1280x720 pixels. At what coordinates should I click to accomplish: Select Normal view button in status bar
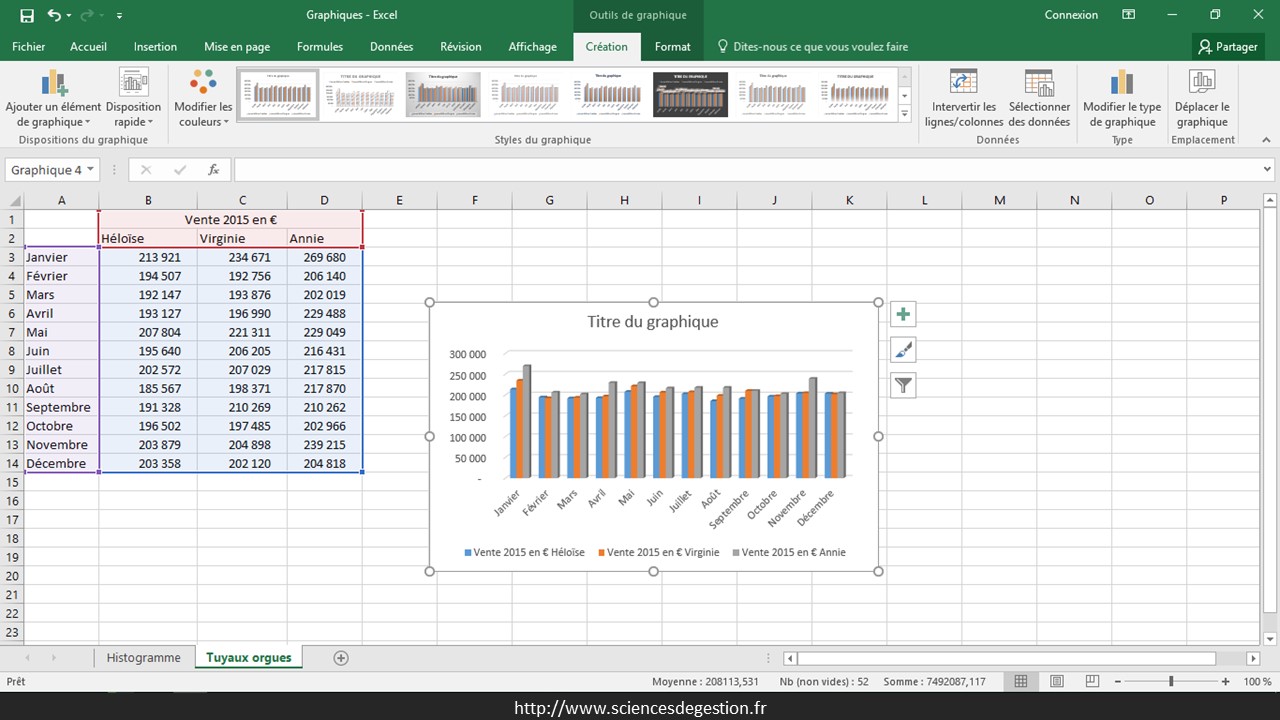tap(1021, 681)
